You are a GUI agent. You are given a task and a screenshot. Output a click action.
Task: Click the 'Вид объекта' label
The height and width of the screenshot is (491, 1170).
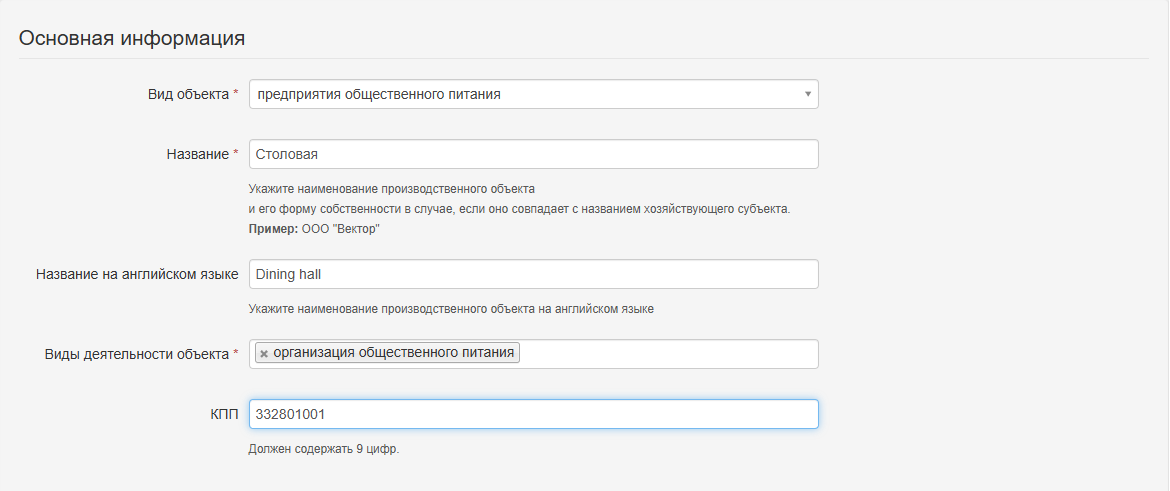188,94
